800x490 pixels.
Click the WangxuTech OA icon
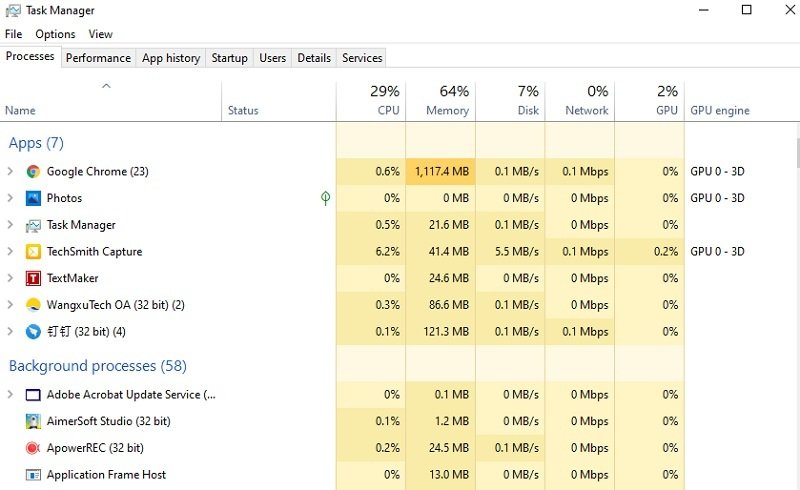click(x=33, y=305)
